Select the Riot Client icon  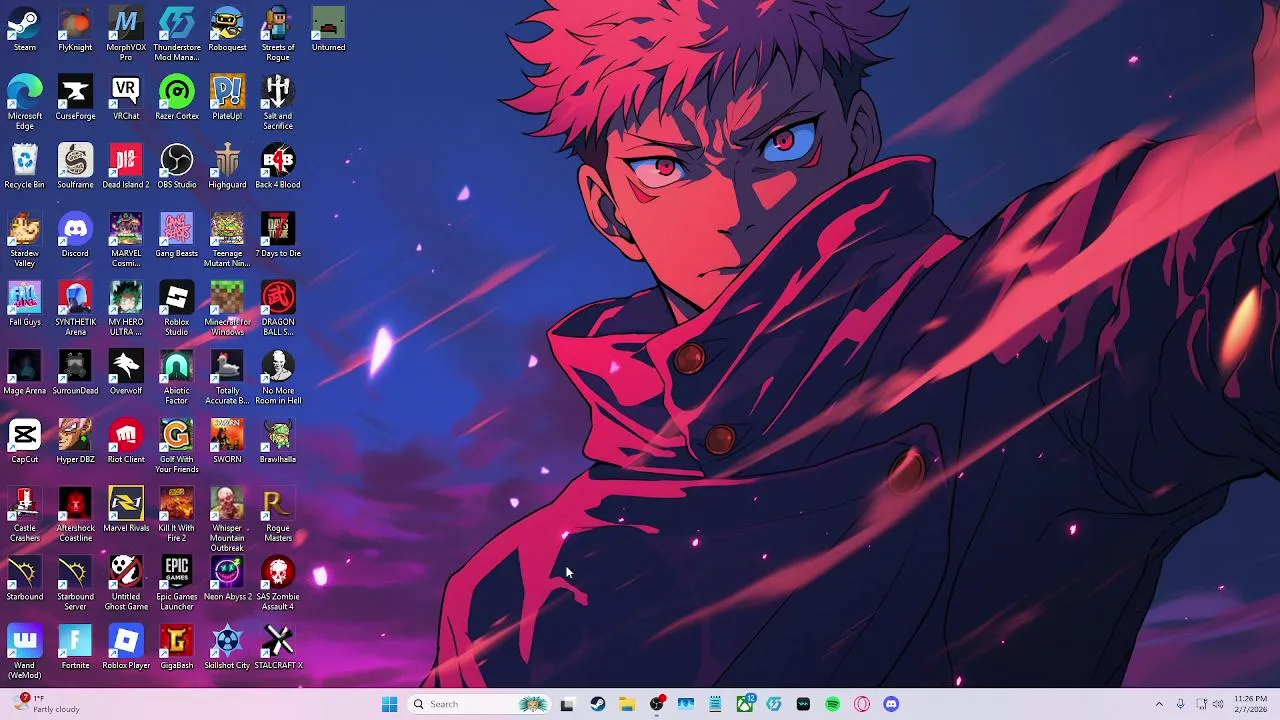point(126,441)
